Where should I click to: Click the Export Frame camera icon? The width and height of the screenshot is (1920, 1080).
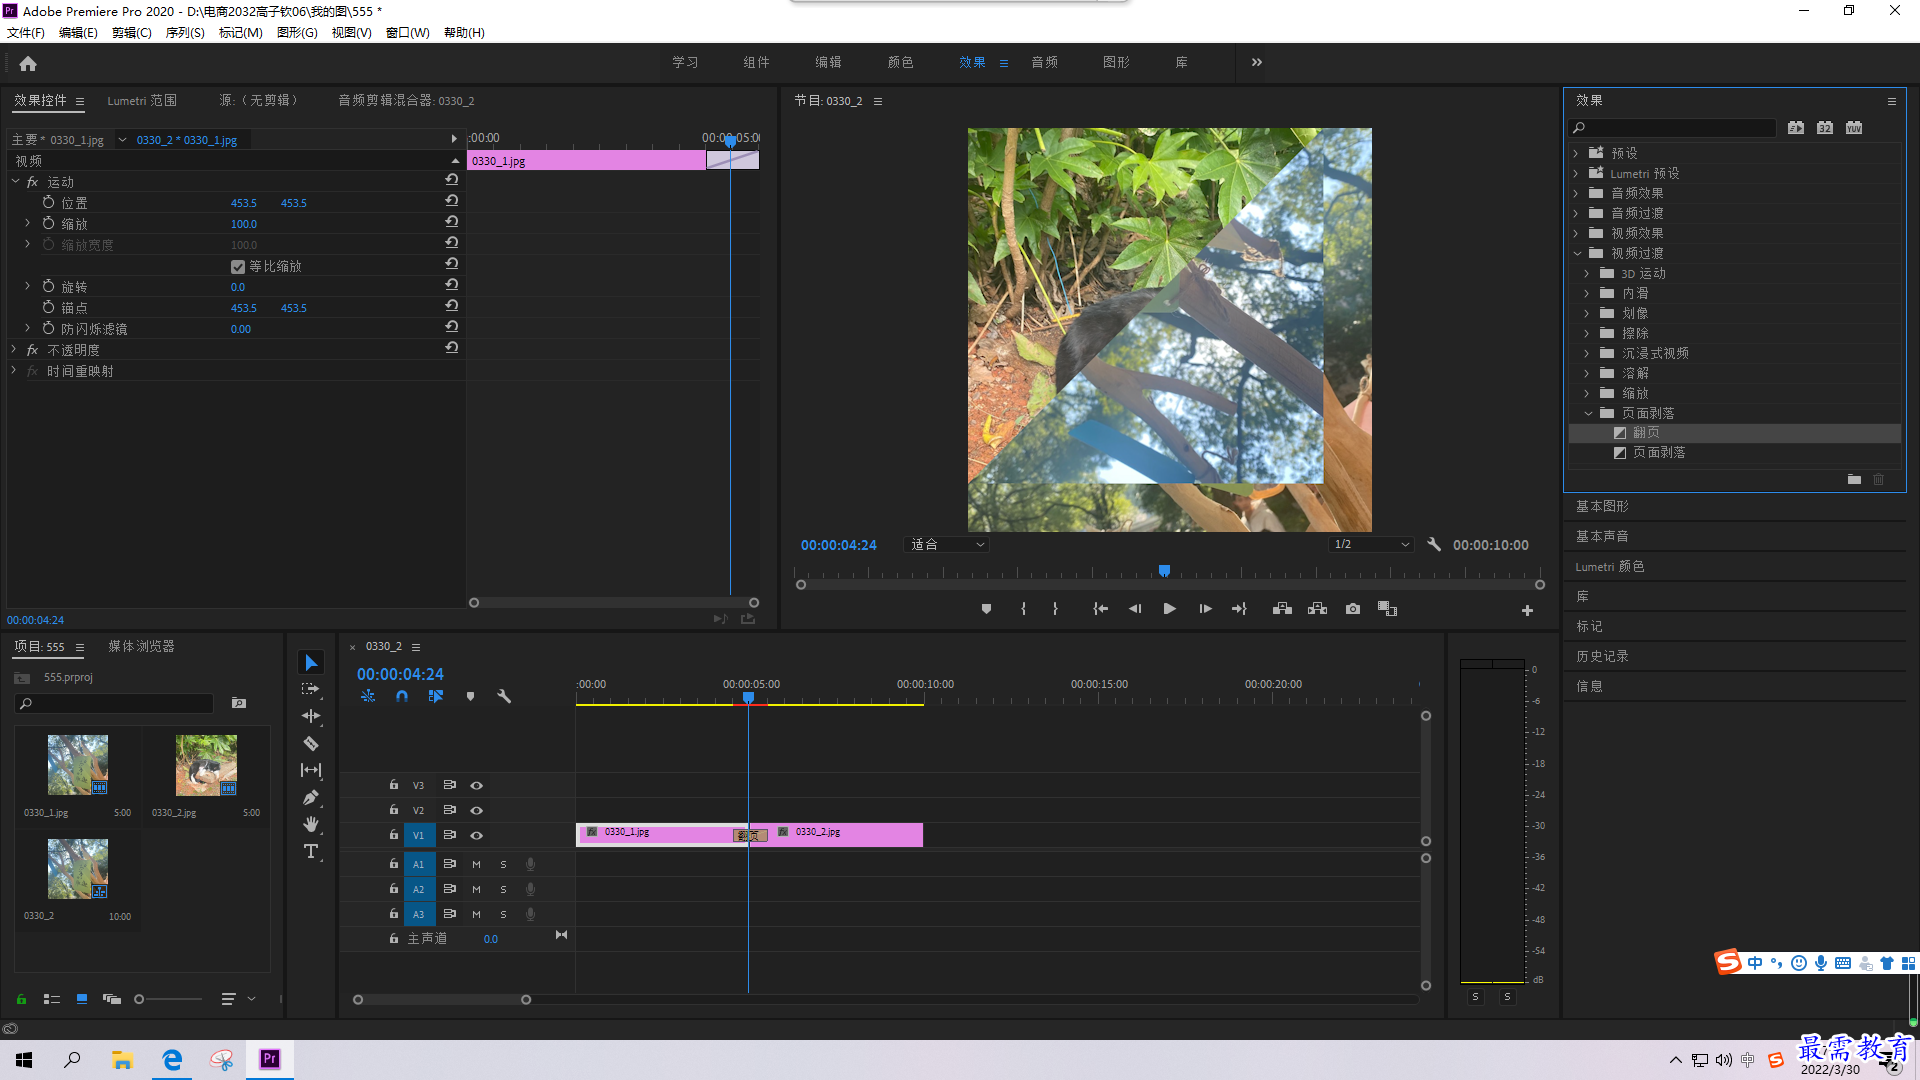pyautogui.click(x=1353, y=609)
